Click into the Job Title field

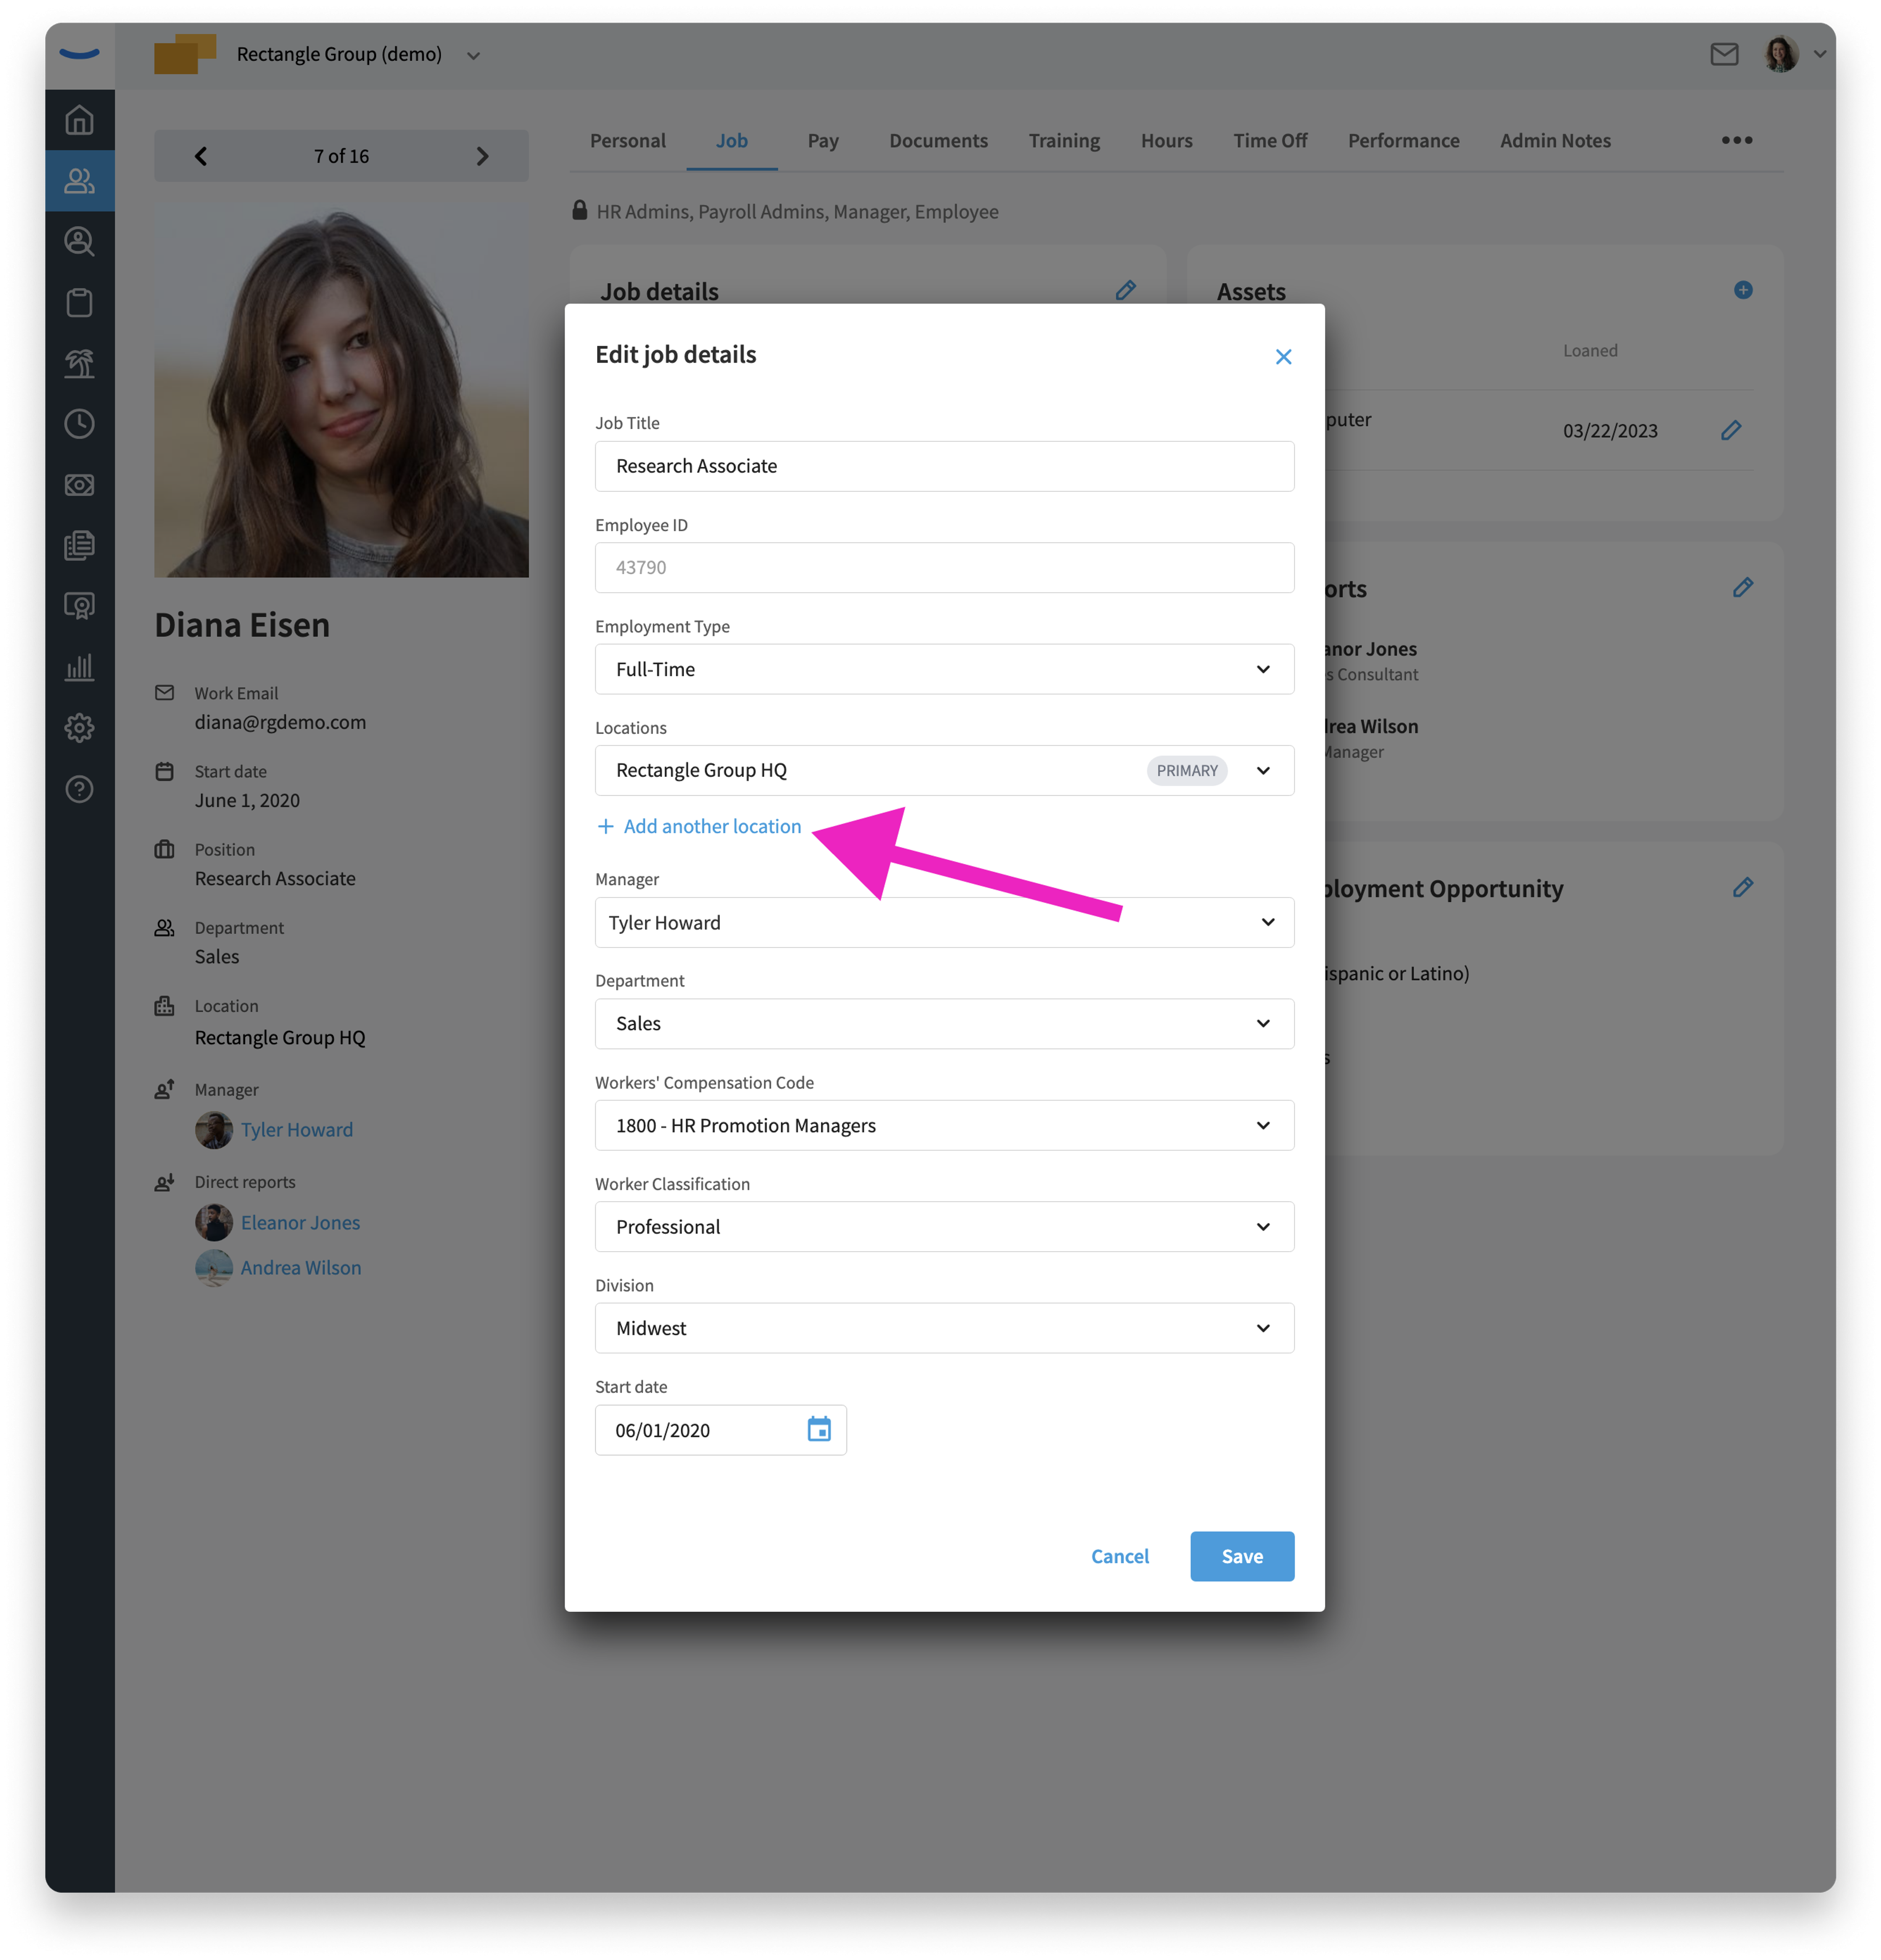point(944,466)
